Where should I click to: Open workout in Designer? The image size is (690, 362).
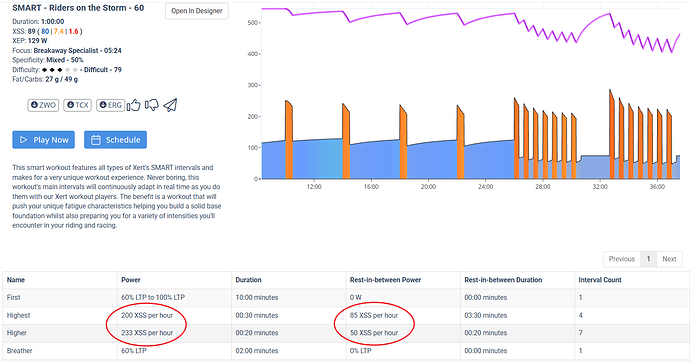[197, 11]
